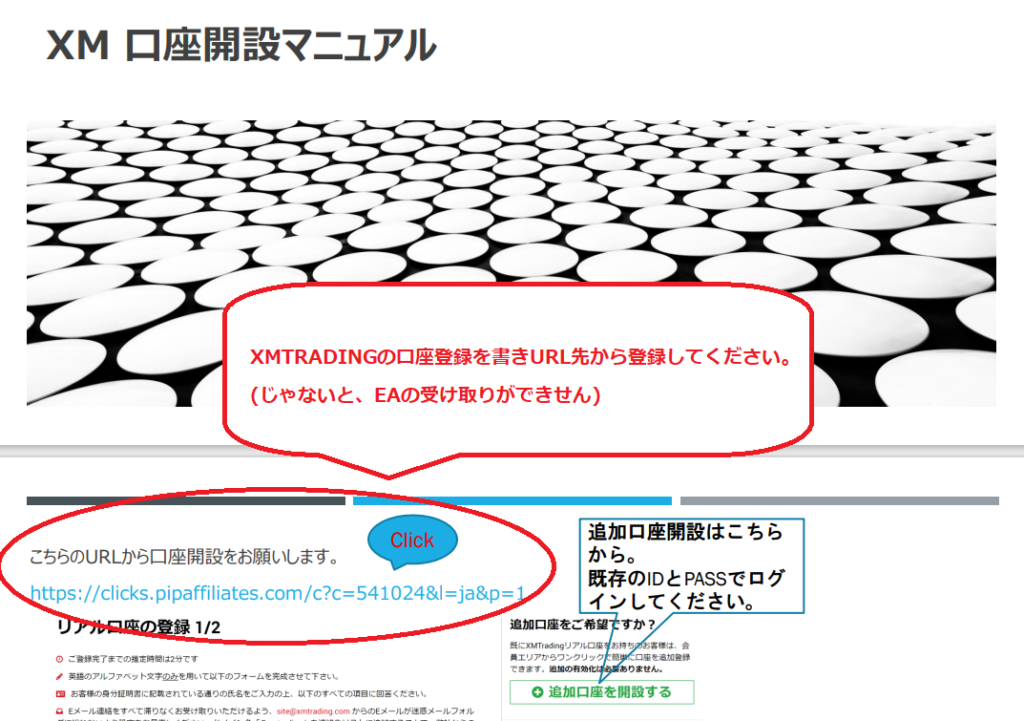The image size is (1024, 721).
Task: Click the text about 追加の有効化は必要ありません
Action: tap(607, 669)
